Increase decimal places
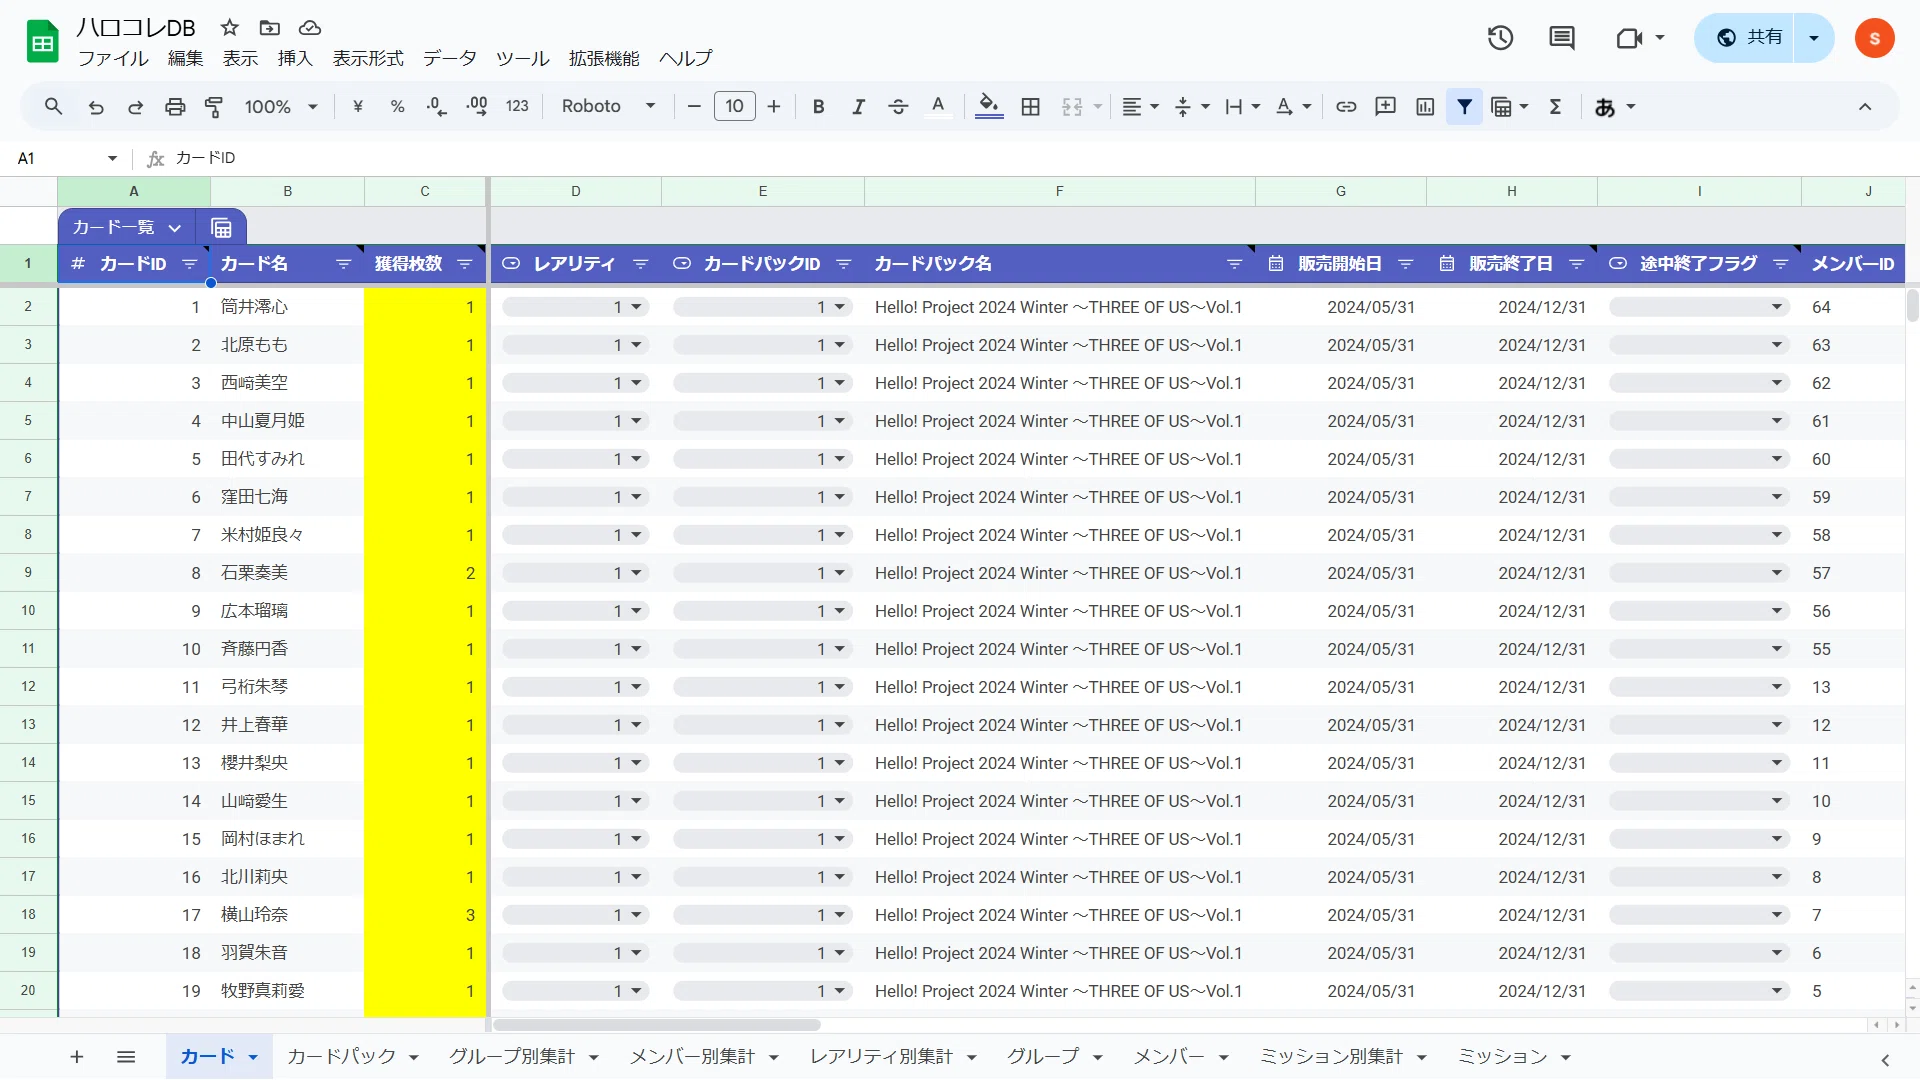 click(477, 106)
